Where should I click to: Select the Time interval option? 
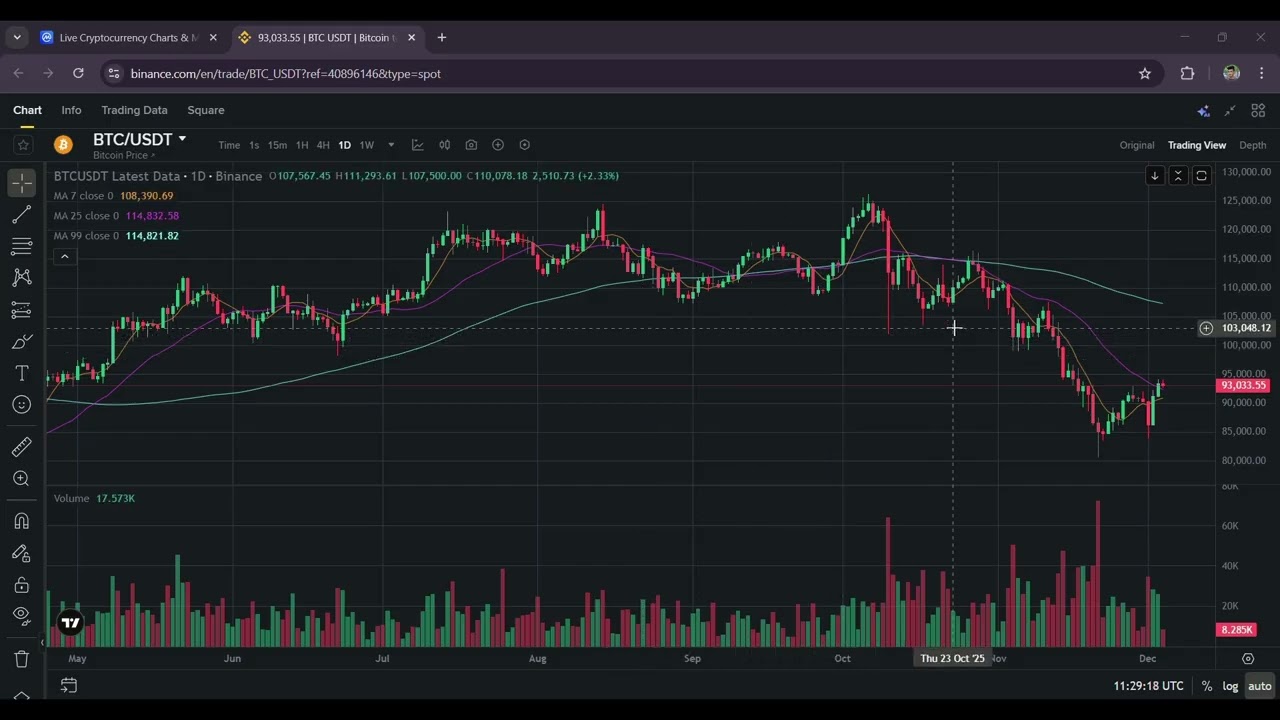click(229, 145)
